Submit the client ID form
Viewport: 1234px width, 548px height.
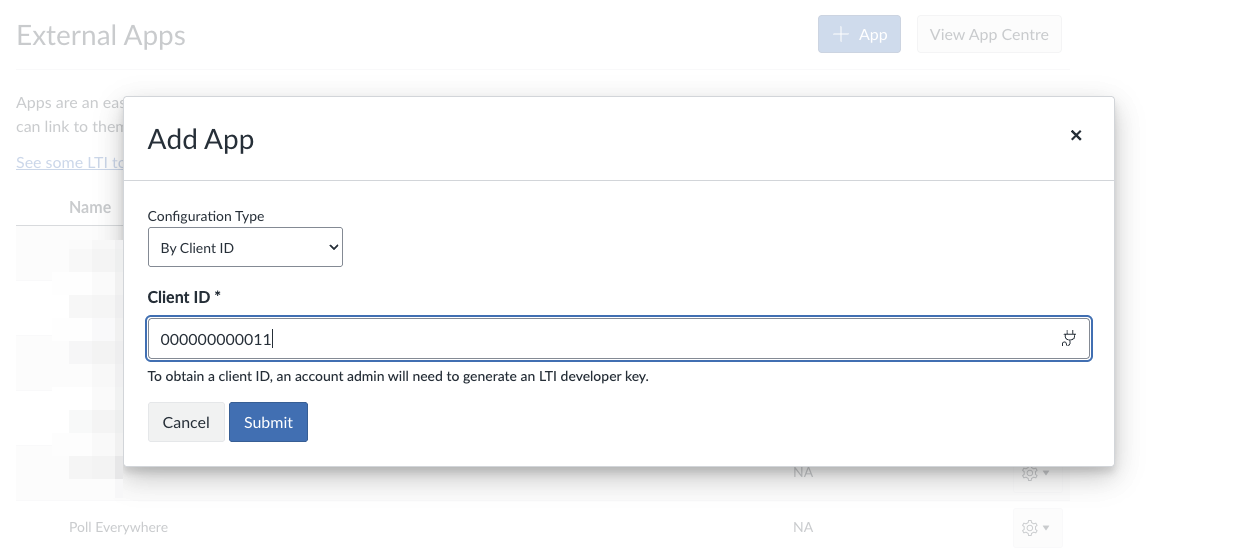pos(268,422)
